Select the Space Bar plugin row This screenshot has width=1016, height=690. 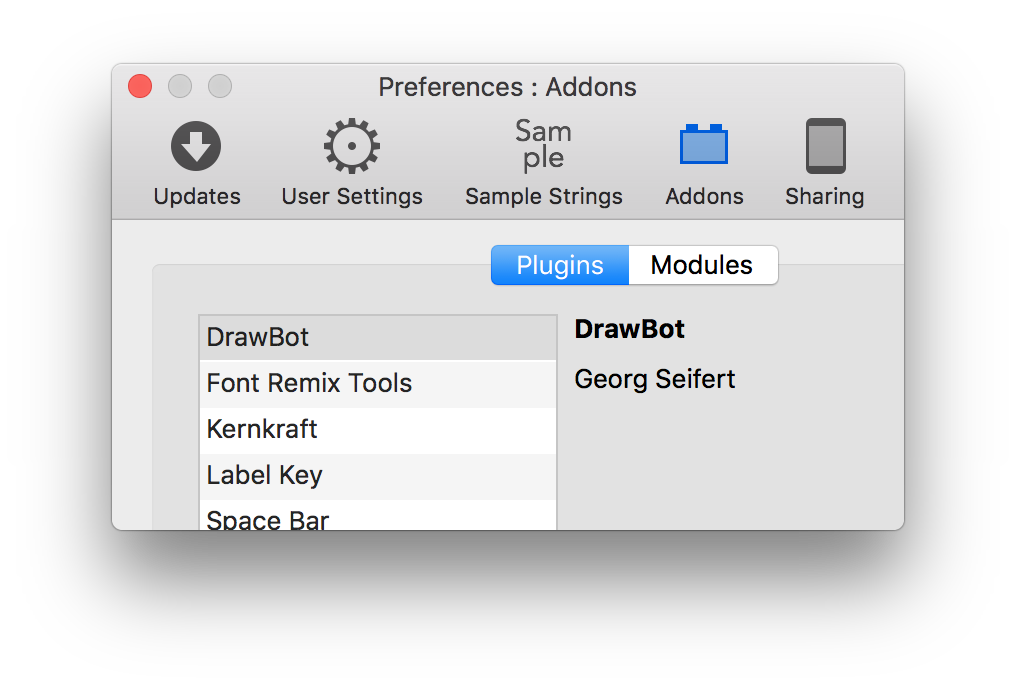click(377, 518)
